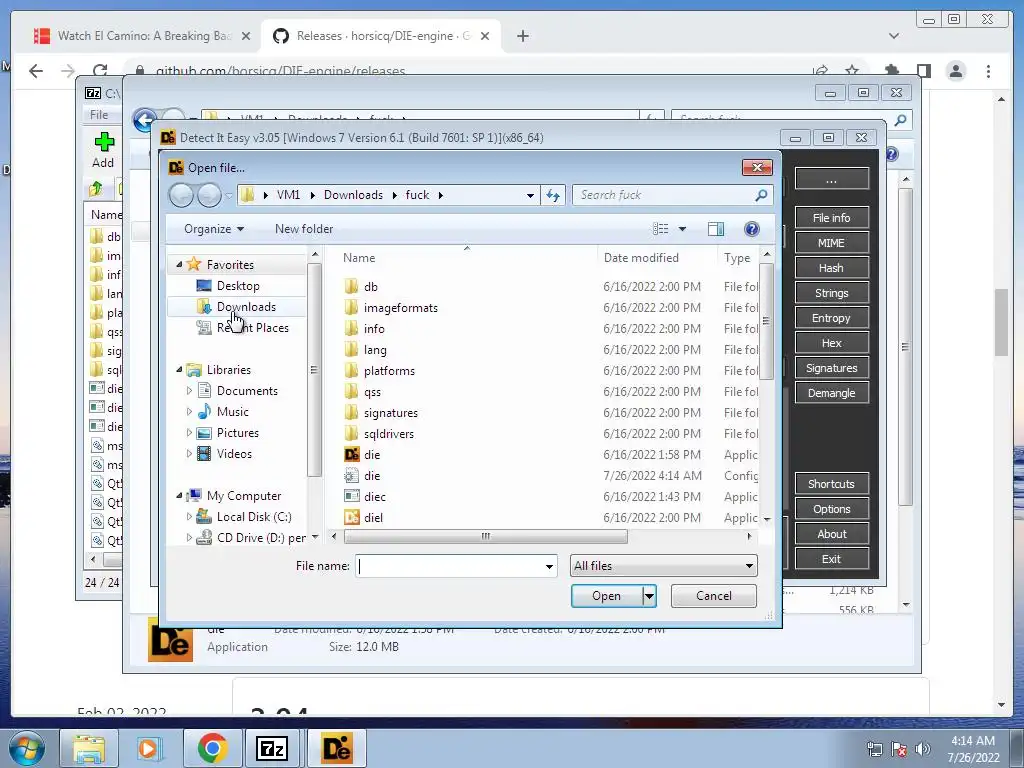
Task: Change view using the views icon
Action: click(x=660, y=229)
